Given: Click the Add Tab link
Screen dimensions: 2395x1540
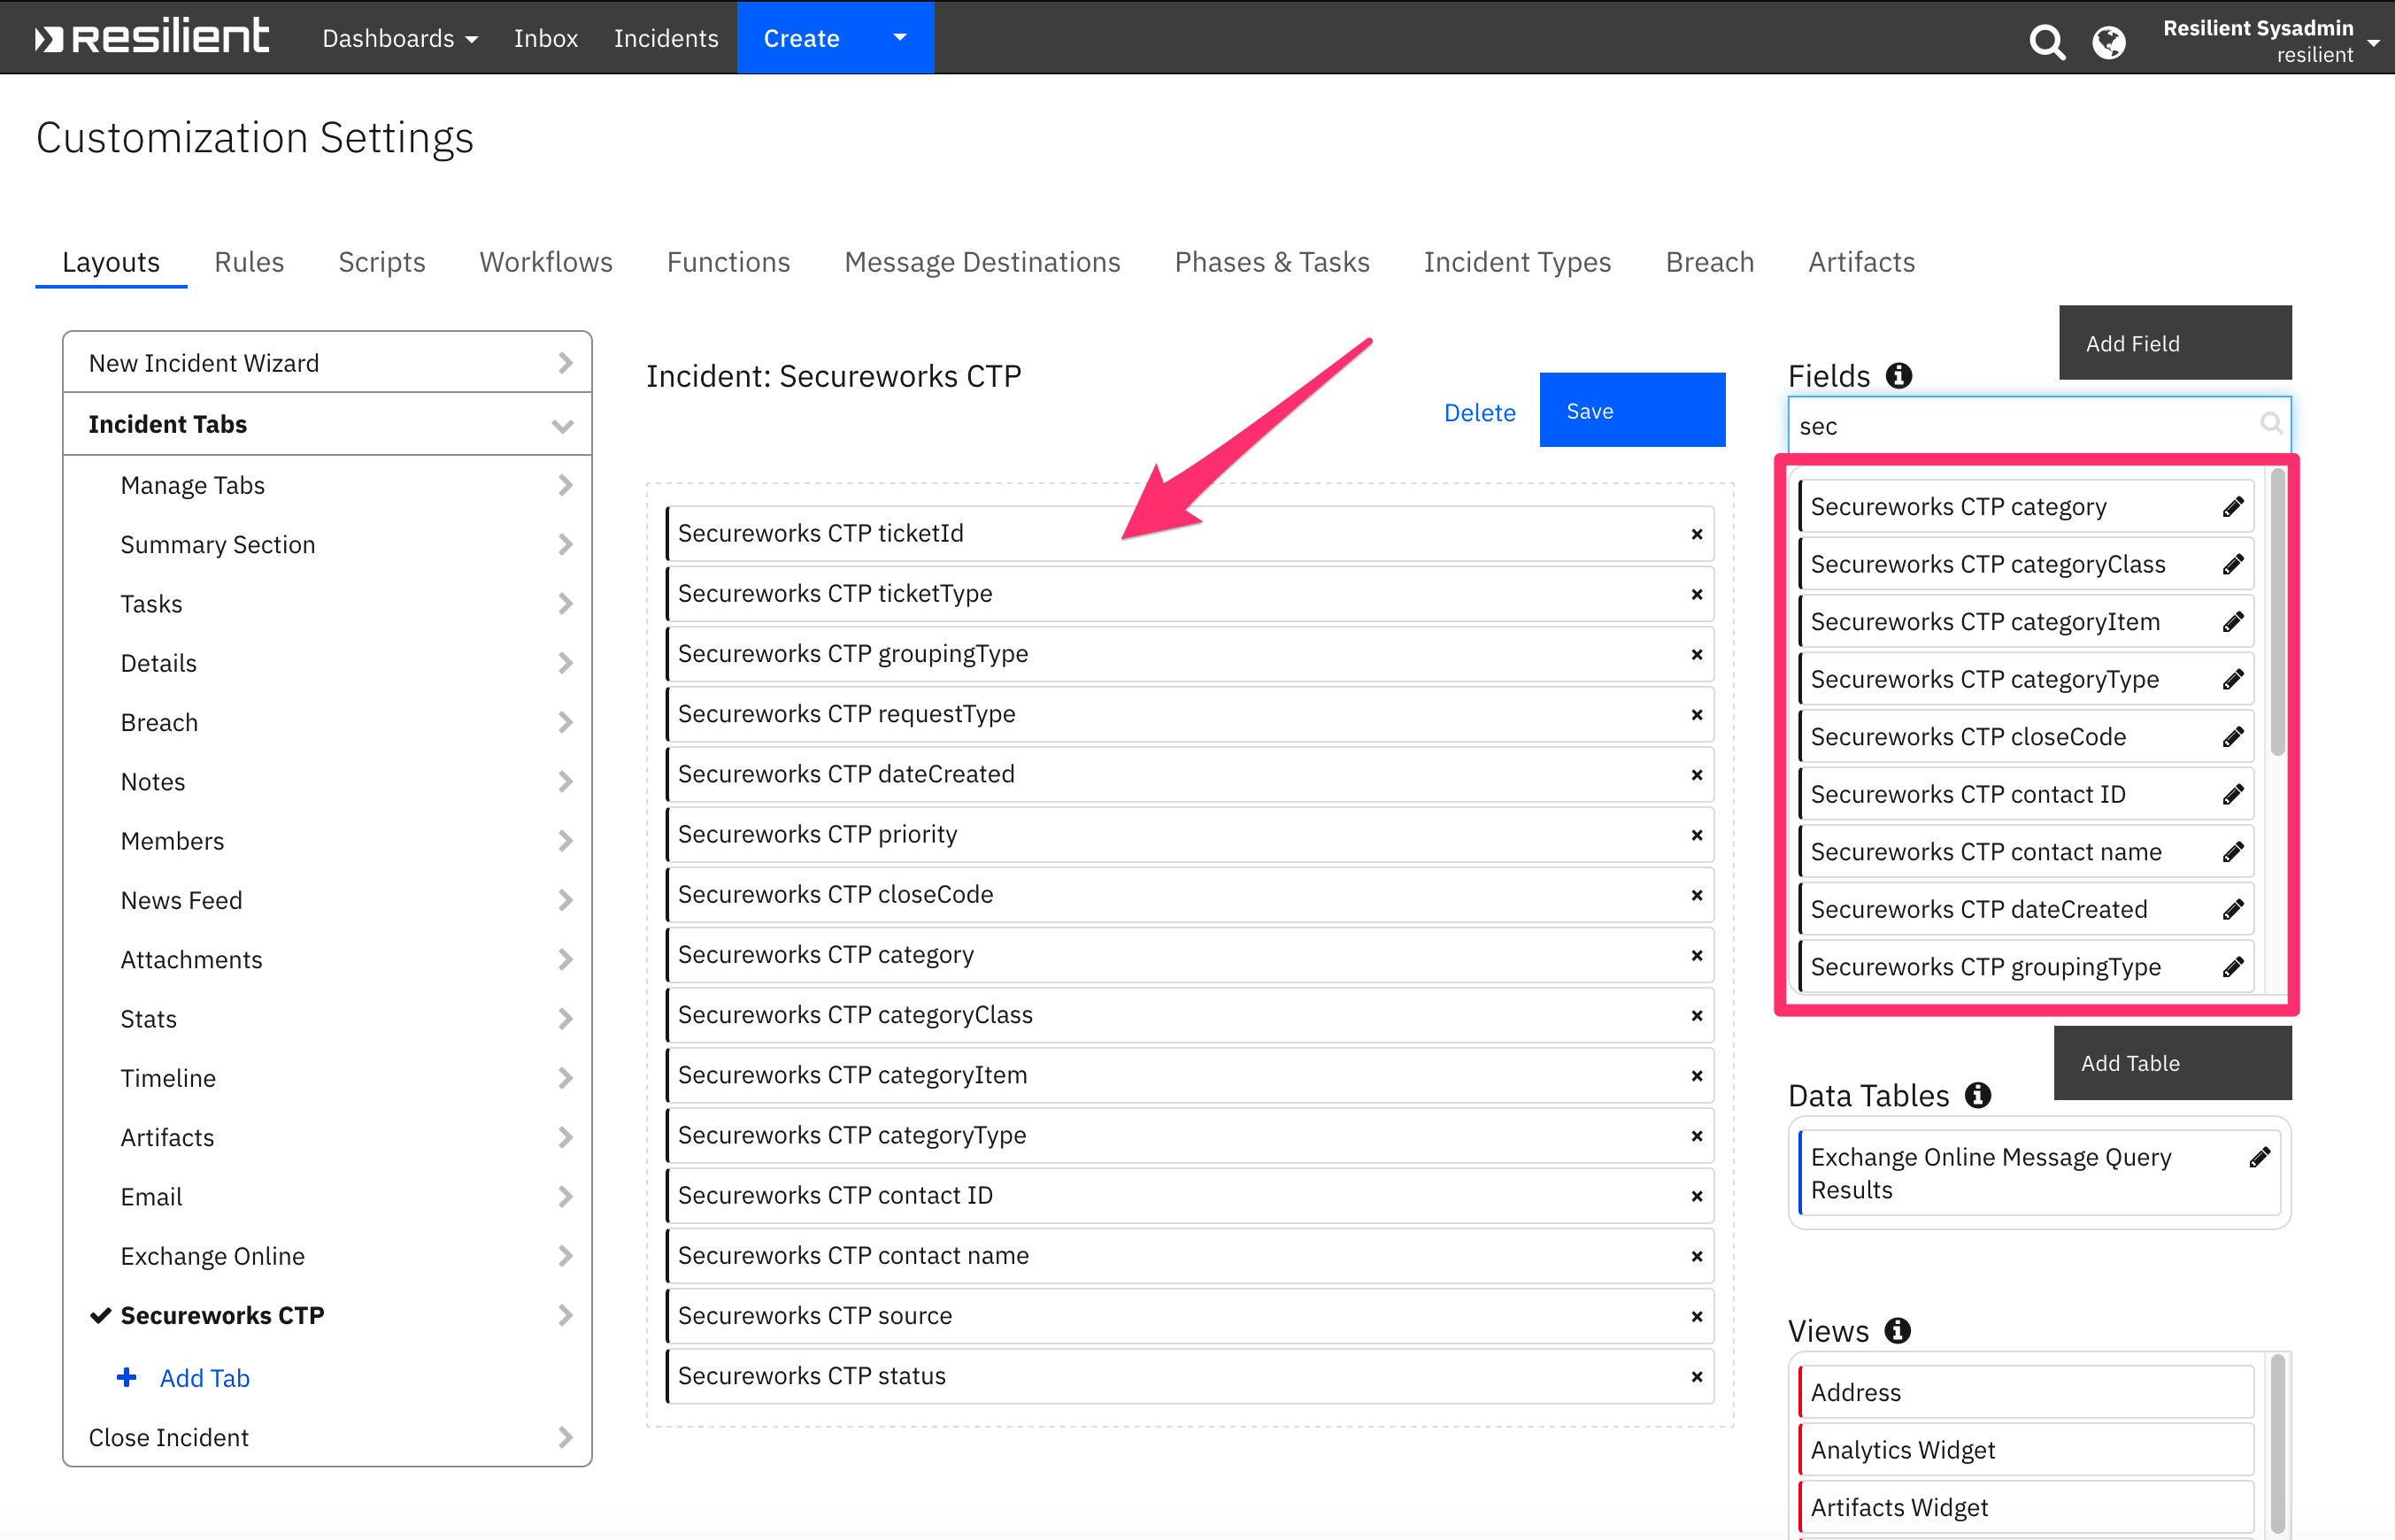Looking at the screenshot, I should tap(205, 1378).
